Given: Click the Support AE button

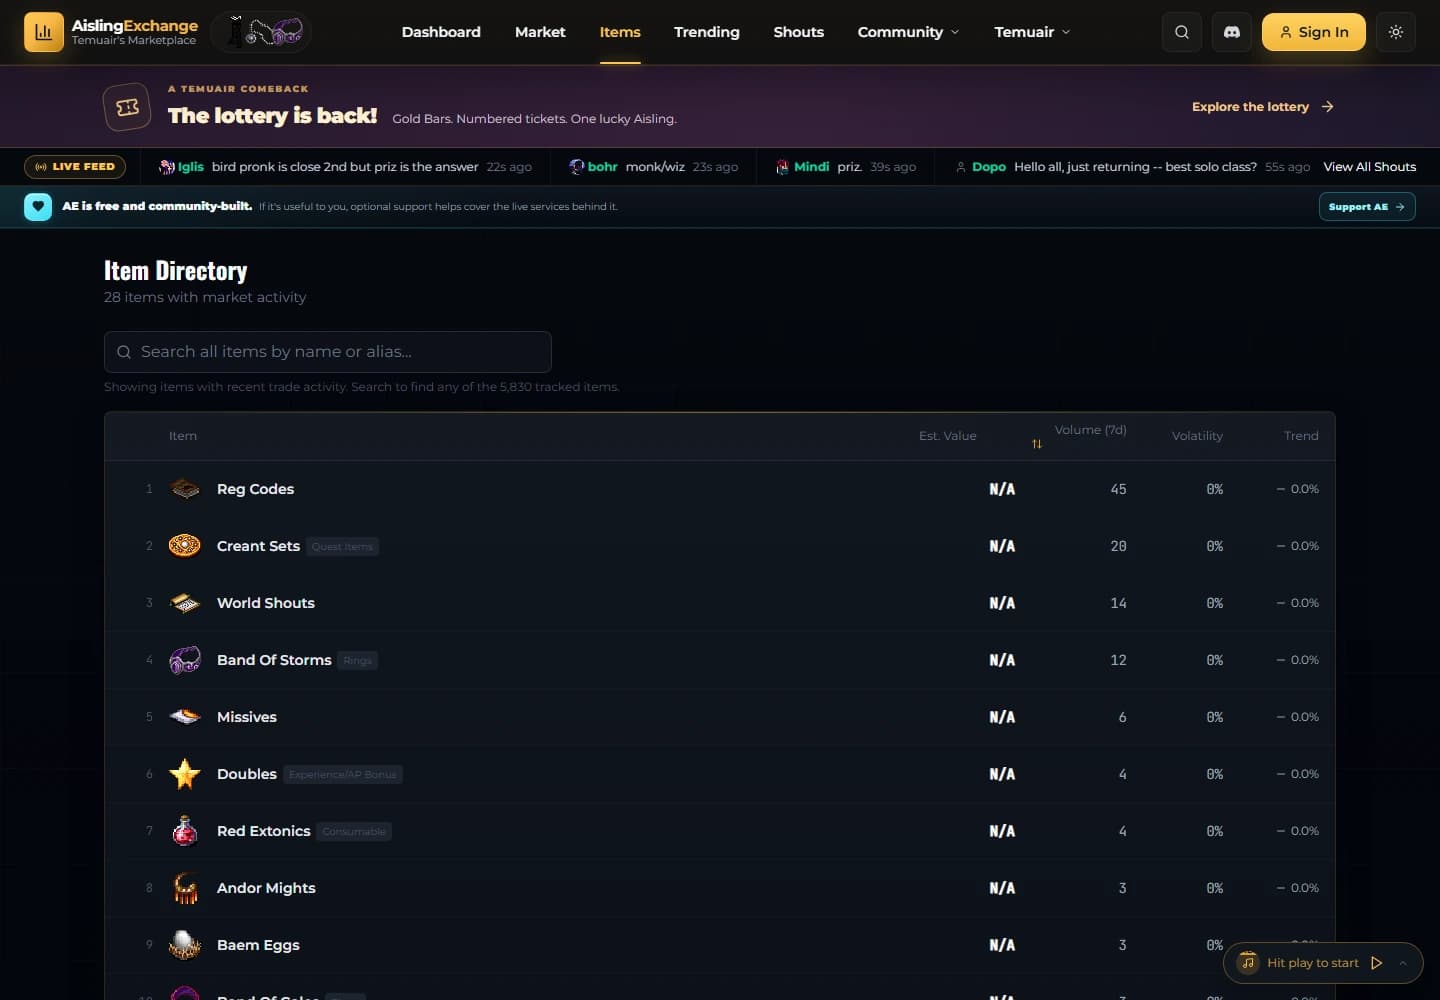Looking at the screenshot, I should (x=1367, y=207).
